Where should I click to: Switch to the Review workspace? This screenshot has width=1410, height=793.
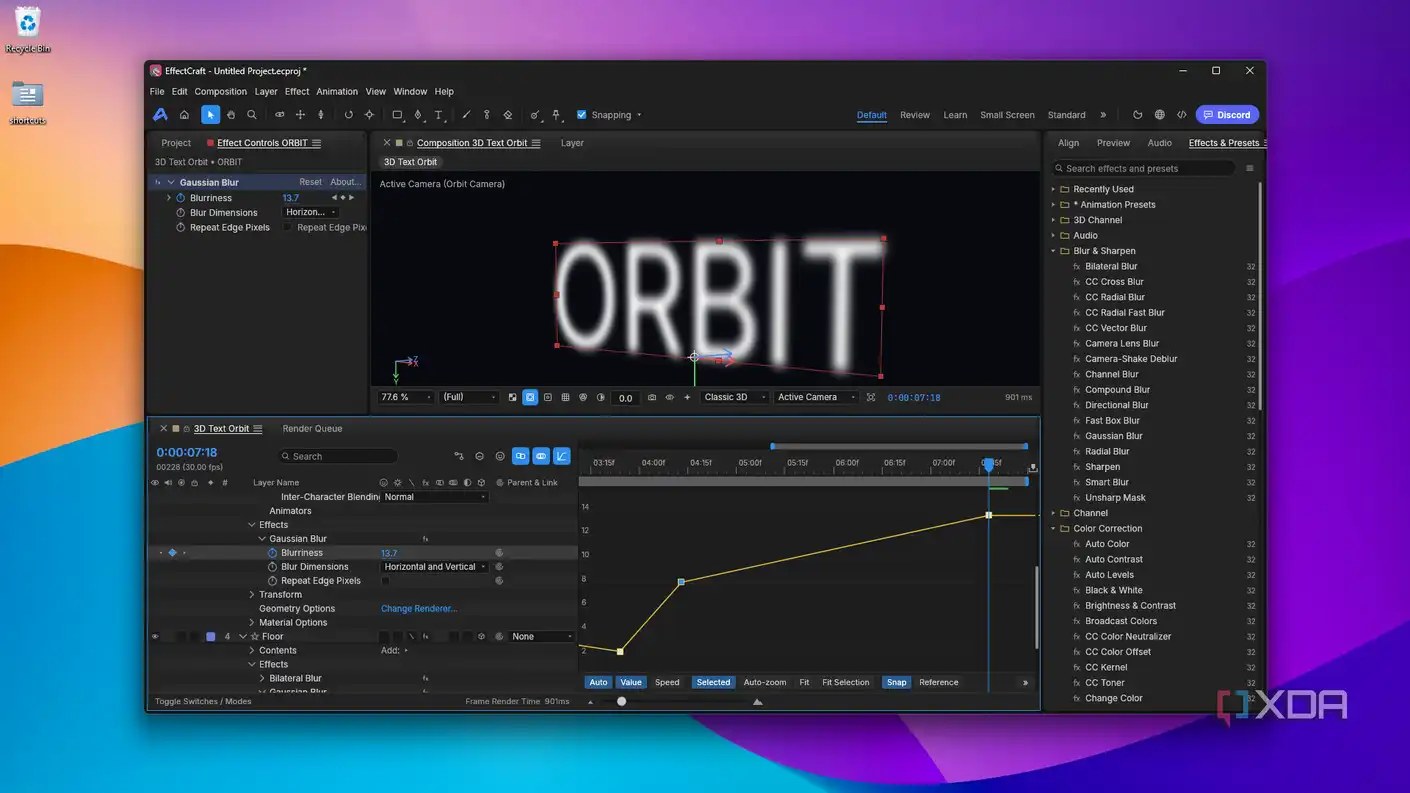pos(915,115)
